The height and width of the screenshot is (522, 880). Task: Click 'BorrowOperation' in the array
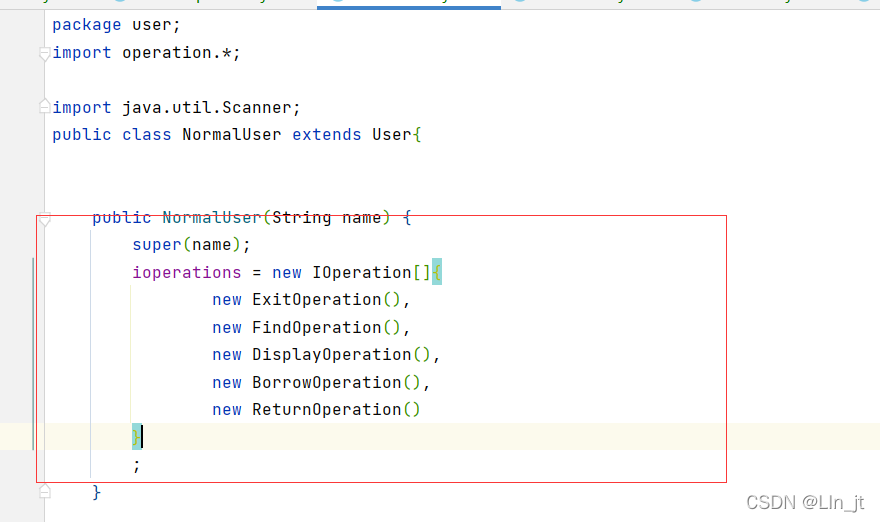click(x=327, y=383)
